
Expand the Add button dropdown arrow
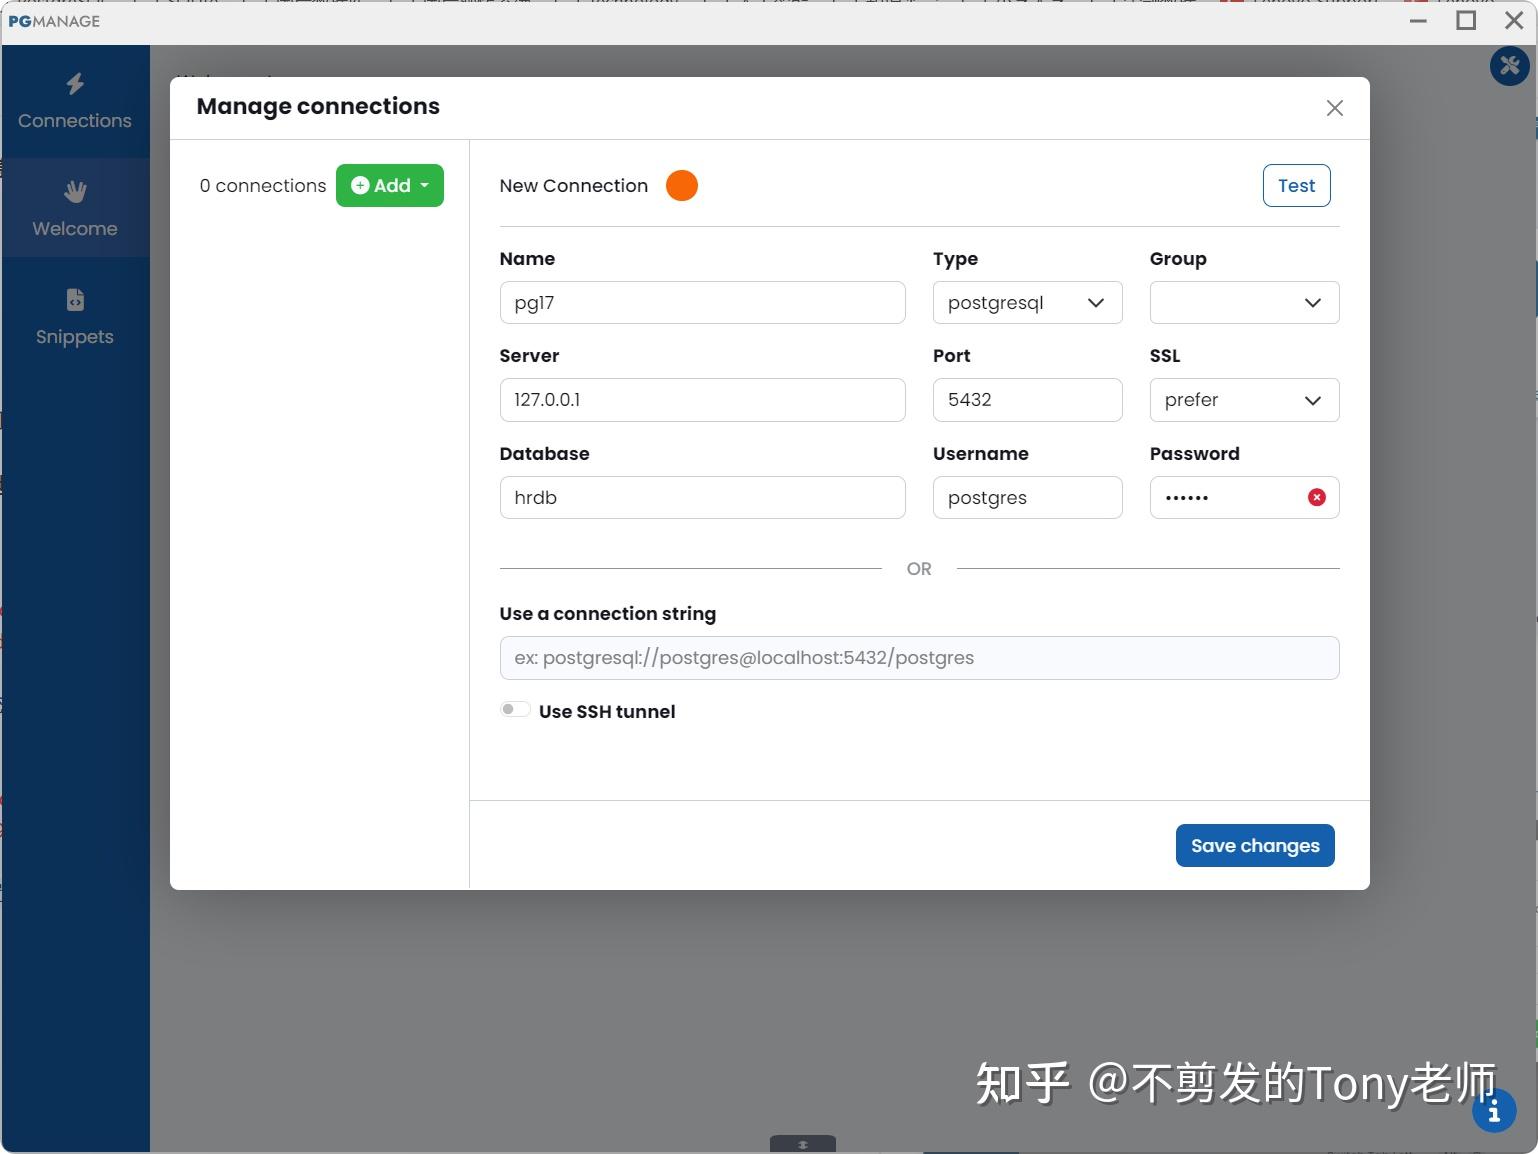pyautogui.click(x=423, y=185)
